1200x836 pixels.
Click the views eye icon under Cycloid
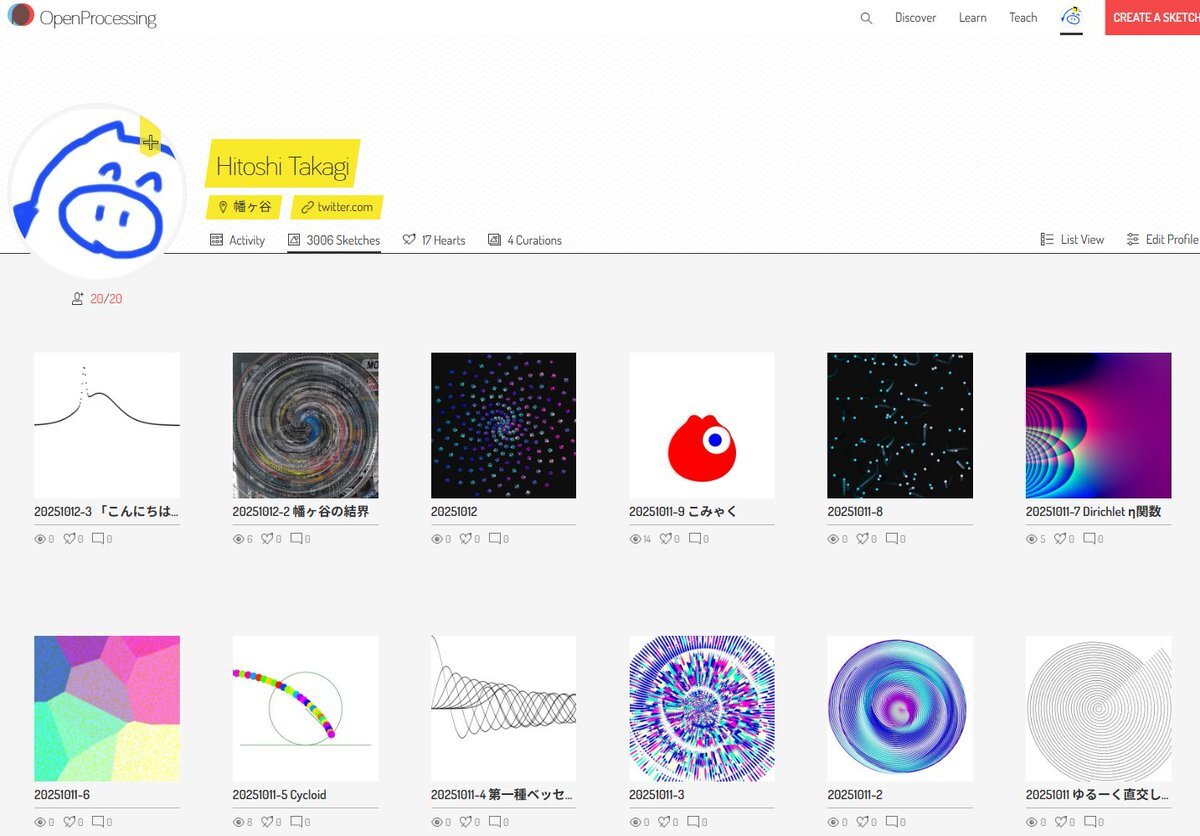click(x=239, y=822)
